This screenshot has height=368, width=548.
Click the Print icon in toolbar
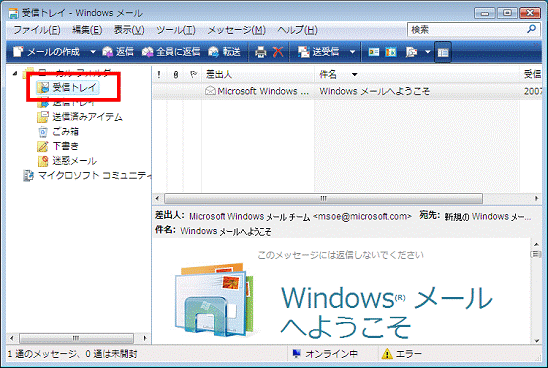coord(260,52)
